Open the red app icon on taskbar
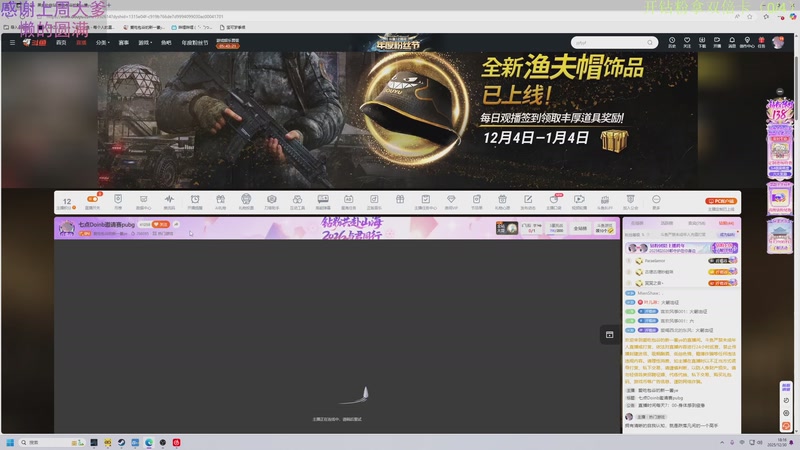Viewport: 800px width, 450px height. pyautogui.click(x=177, y=442)
